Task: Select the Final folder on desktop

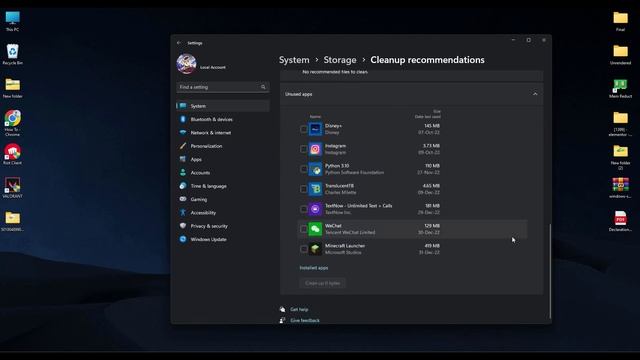Action: pyautogui.click(x=620, y=21)
